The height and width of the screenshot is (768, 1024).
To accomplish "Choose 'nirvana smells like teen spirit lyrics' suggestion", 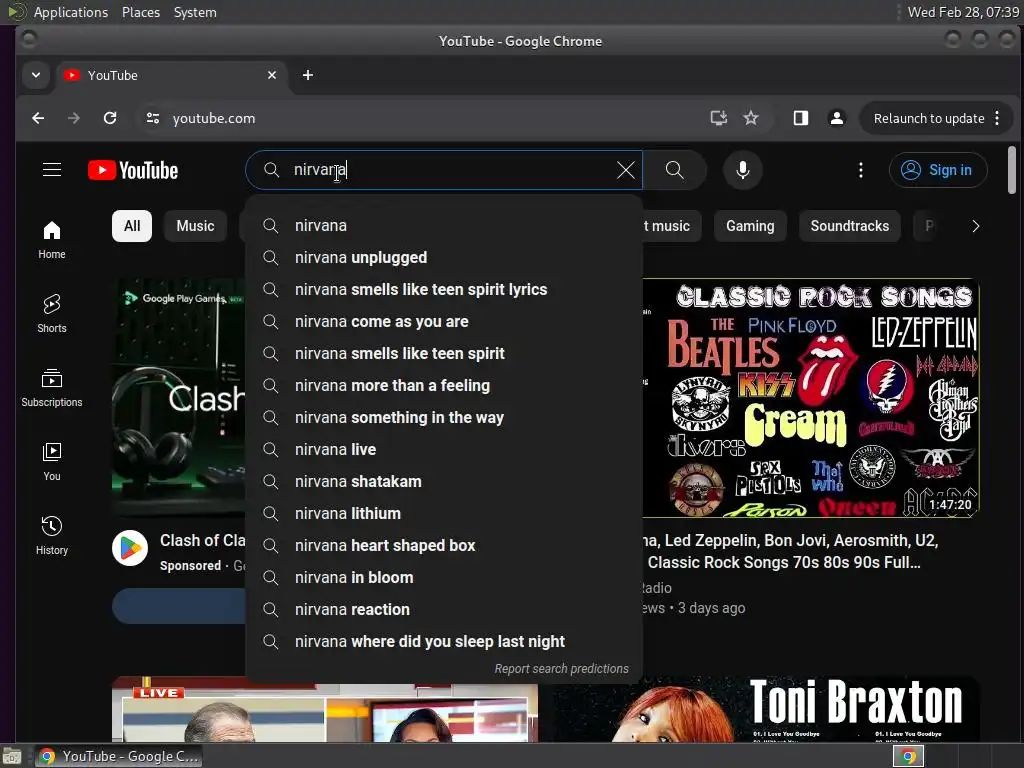I will pyautogui.click(x=444, y=289).
